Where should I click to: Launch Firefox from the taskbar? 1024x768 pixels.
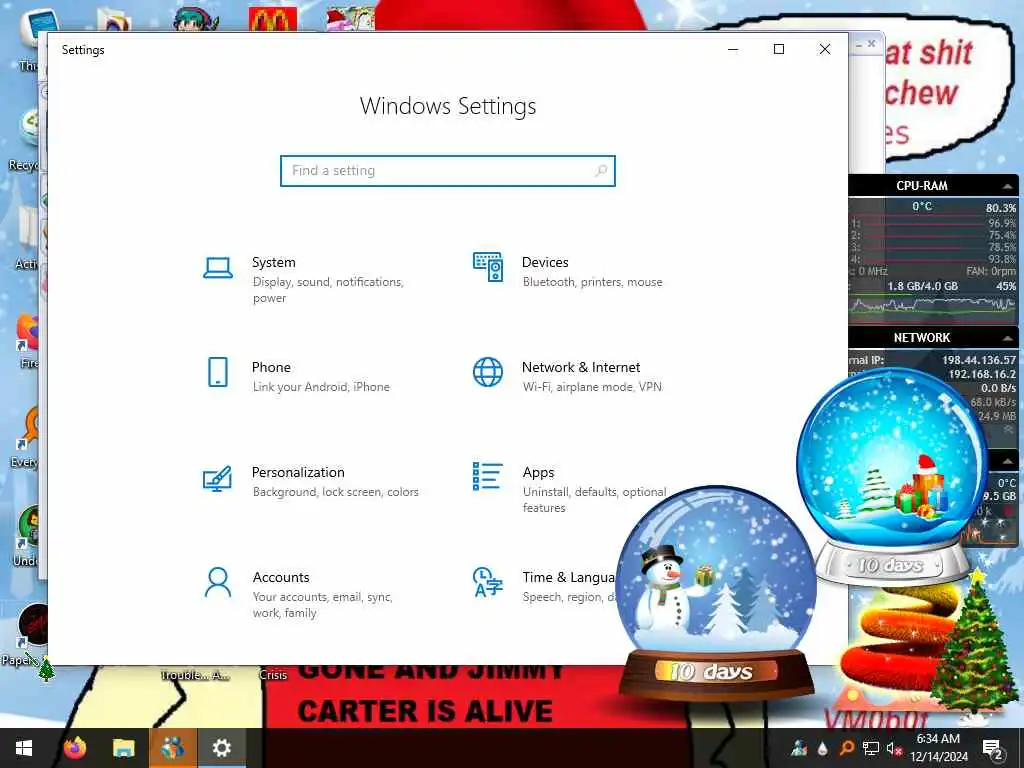click(x=74, y=748)
